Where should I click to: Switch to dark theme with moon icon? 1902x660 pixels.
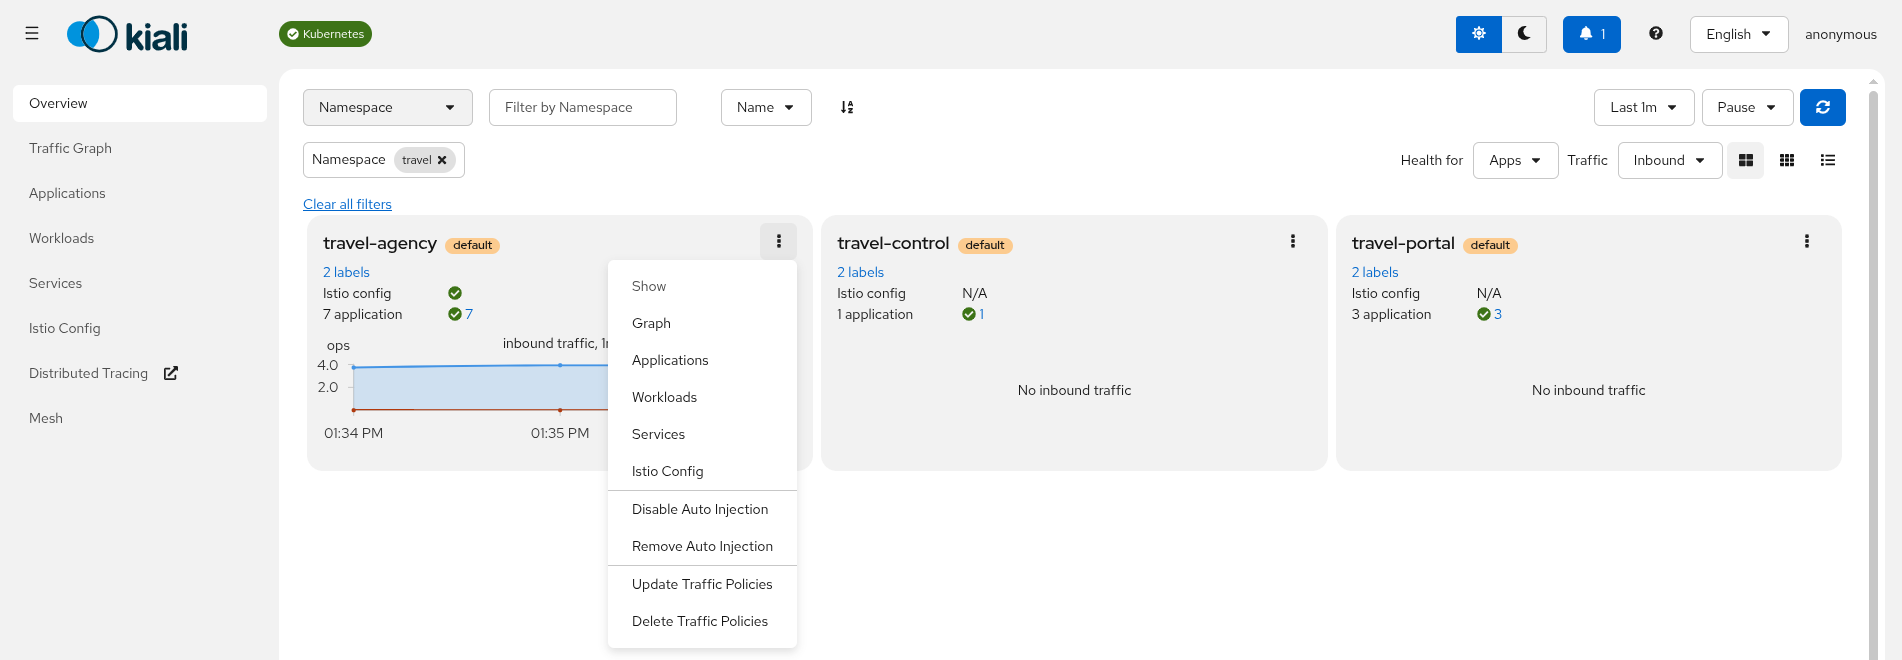point(1524,34)
